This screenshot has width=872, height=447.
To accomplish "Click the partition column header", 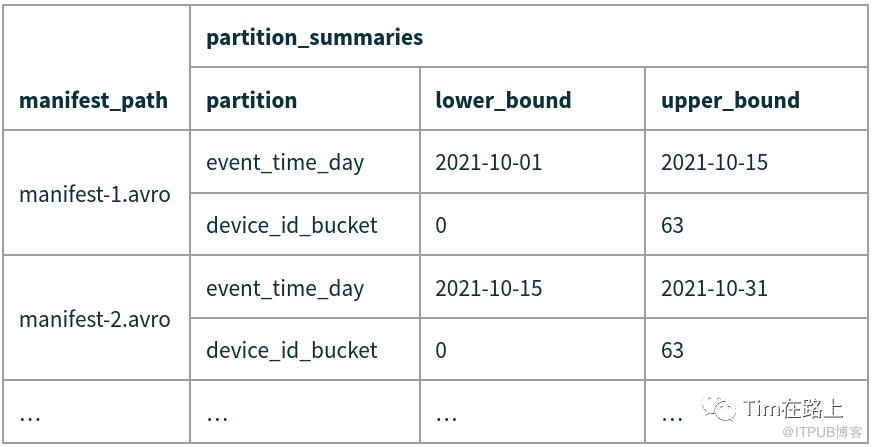I will 251,100.
